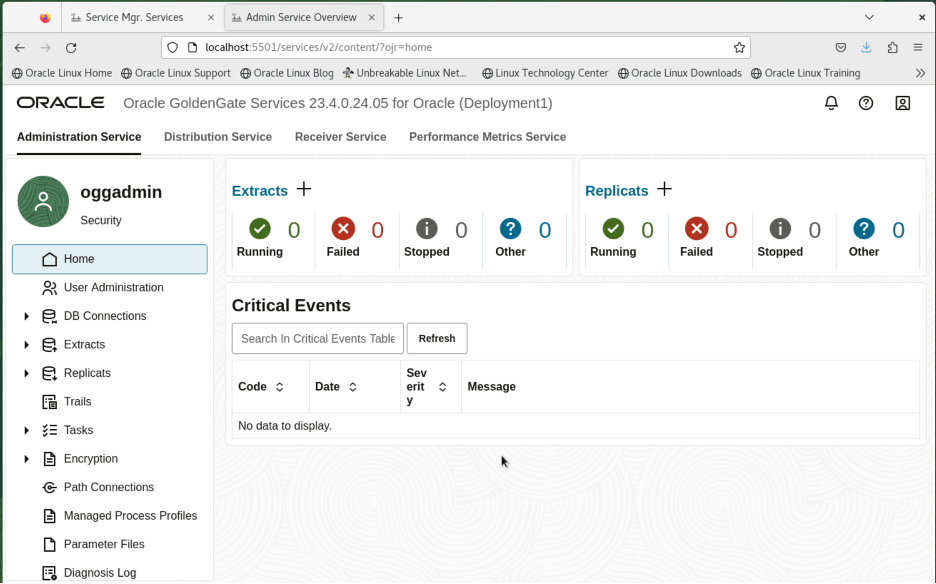This screenshot has height=584, width=936.
Task: Switch to Receiver Service tab
Action: 340,137
